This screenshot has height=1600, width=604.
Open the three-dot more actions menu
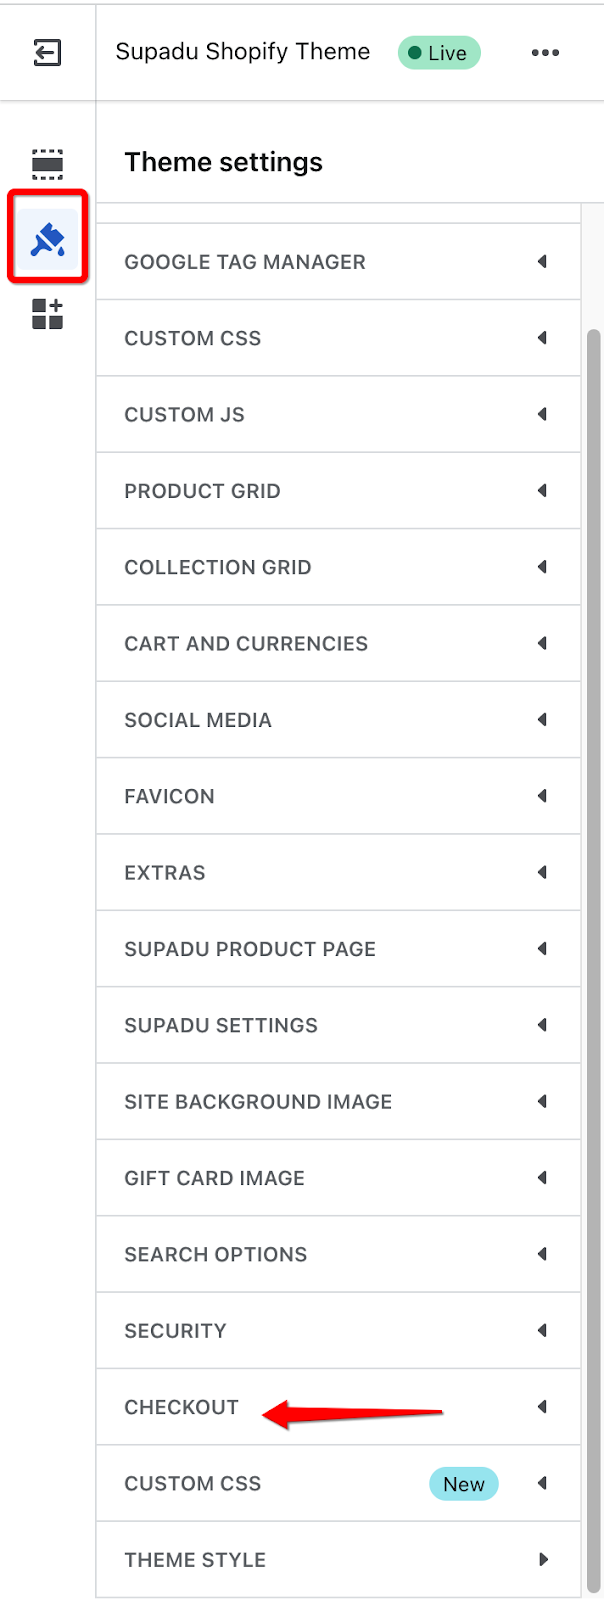pyautogui.click(x=545, y=53)
